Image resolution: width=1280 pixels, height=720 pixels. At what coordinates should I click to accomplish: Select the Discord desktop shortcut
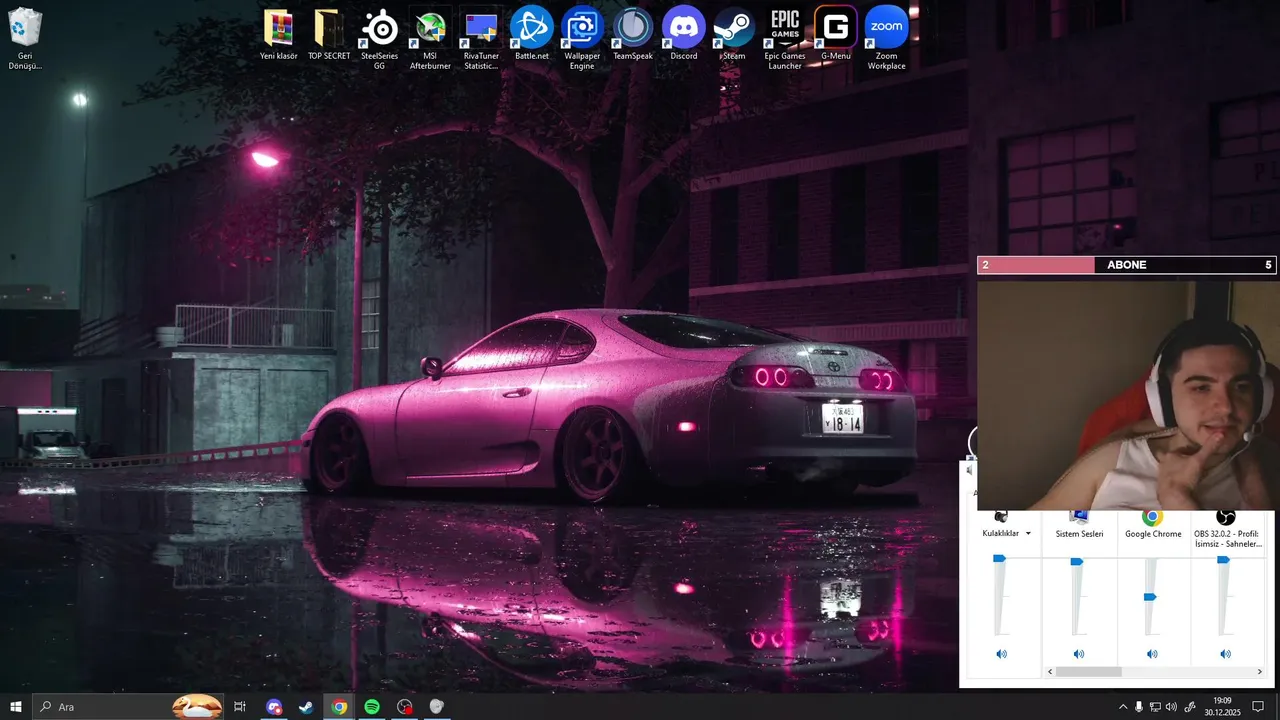[684, 35]
